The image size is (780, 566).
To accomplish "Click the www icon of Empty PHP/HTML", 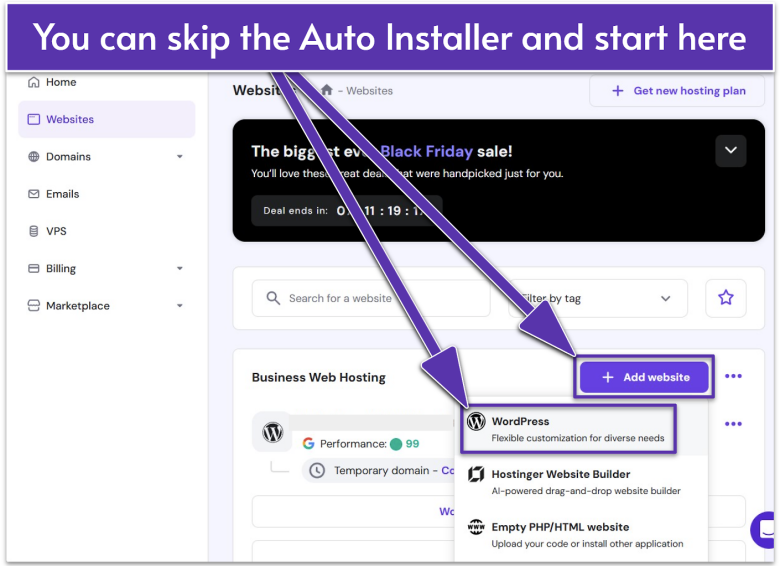I will 476,526.
